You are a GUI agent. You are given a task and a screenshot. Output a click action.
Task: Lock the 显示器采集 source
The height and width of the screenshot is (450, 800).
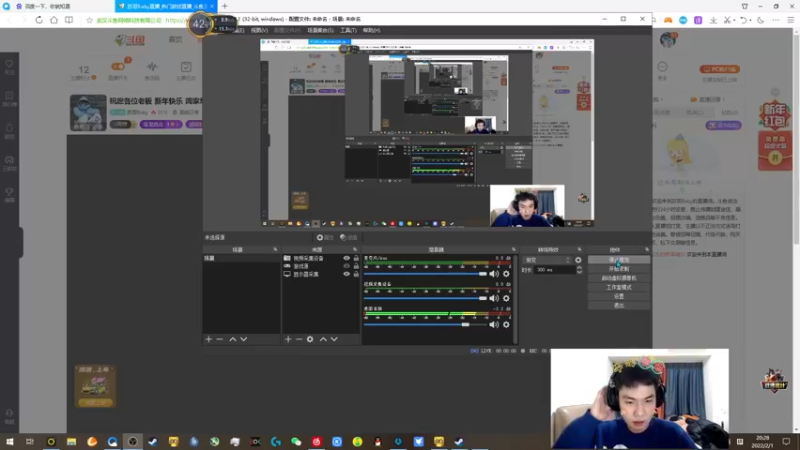point(356,274)
